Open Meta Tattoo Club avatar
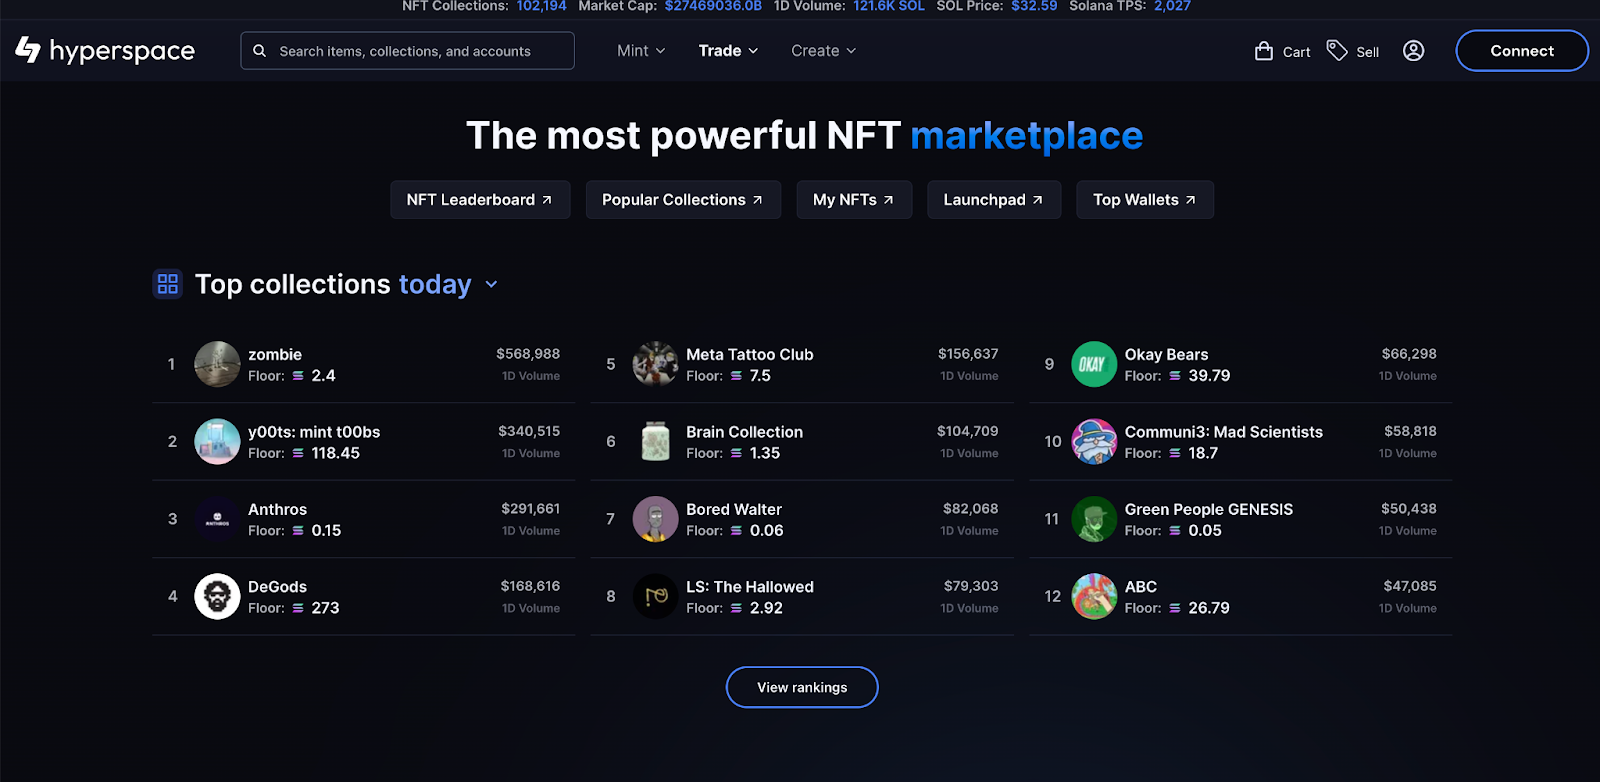 [656, 364]
